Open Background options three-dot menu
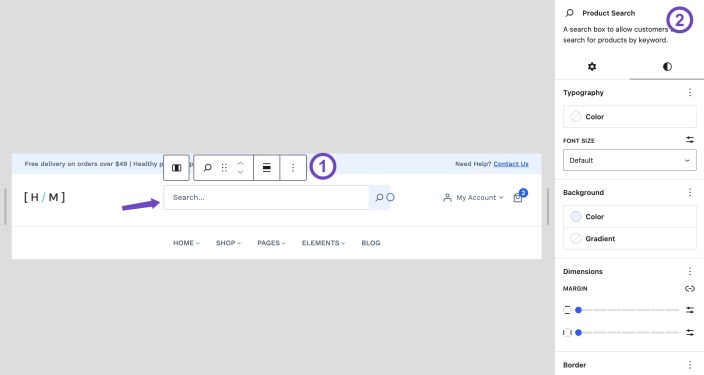 690,192
